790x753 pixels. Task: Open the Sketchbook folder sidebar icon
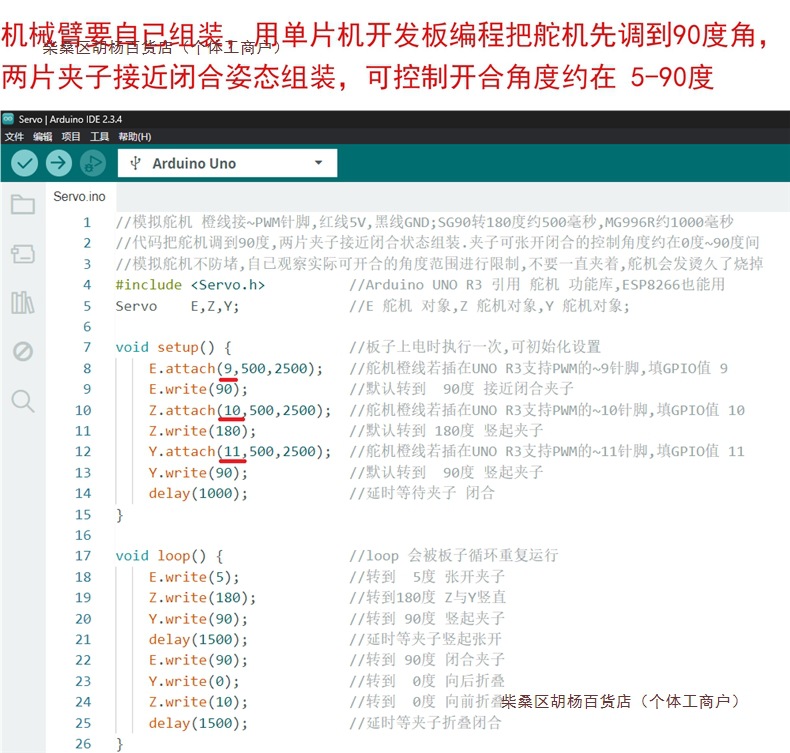pyautogui.click(x=23, y=204)
